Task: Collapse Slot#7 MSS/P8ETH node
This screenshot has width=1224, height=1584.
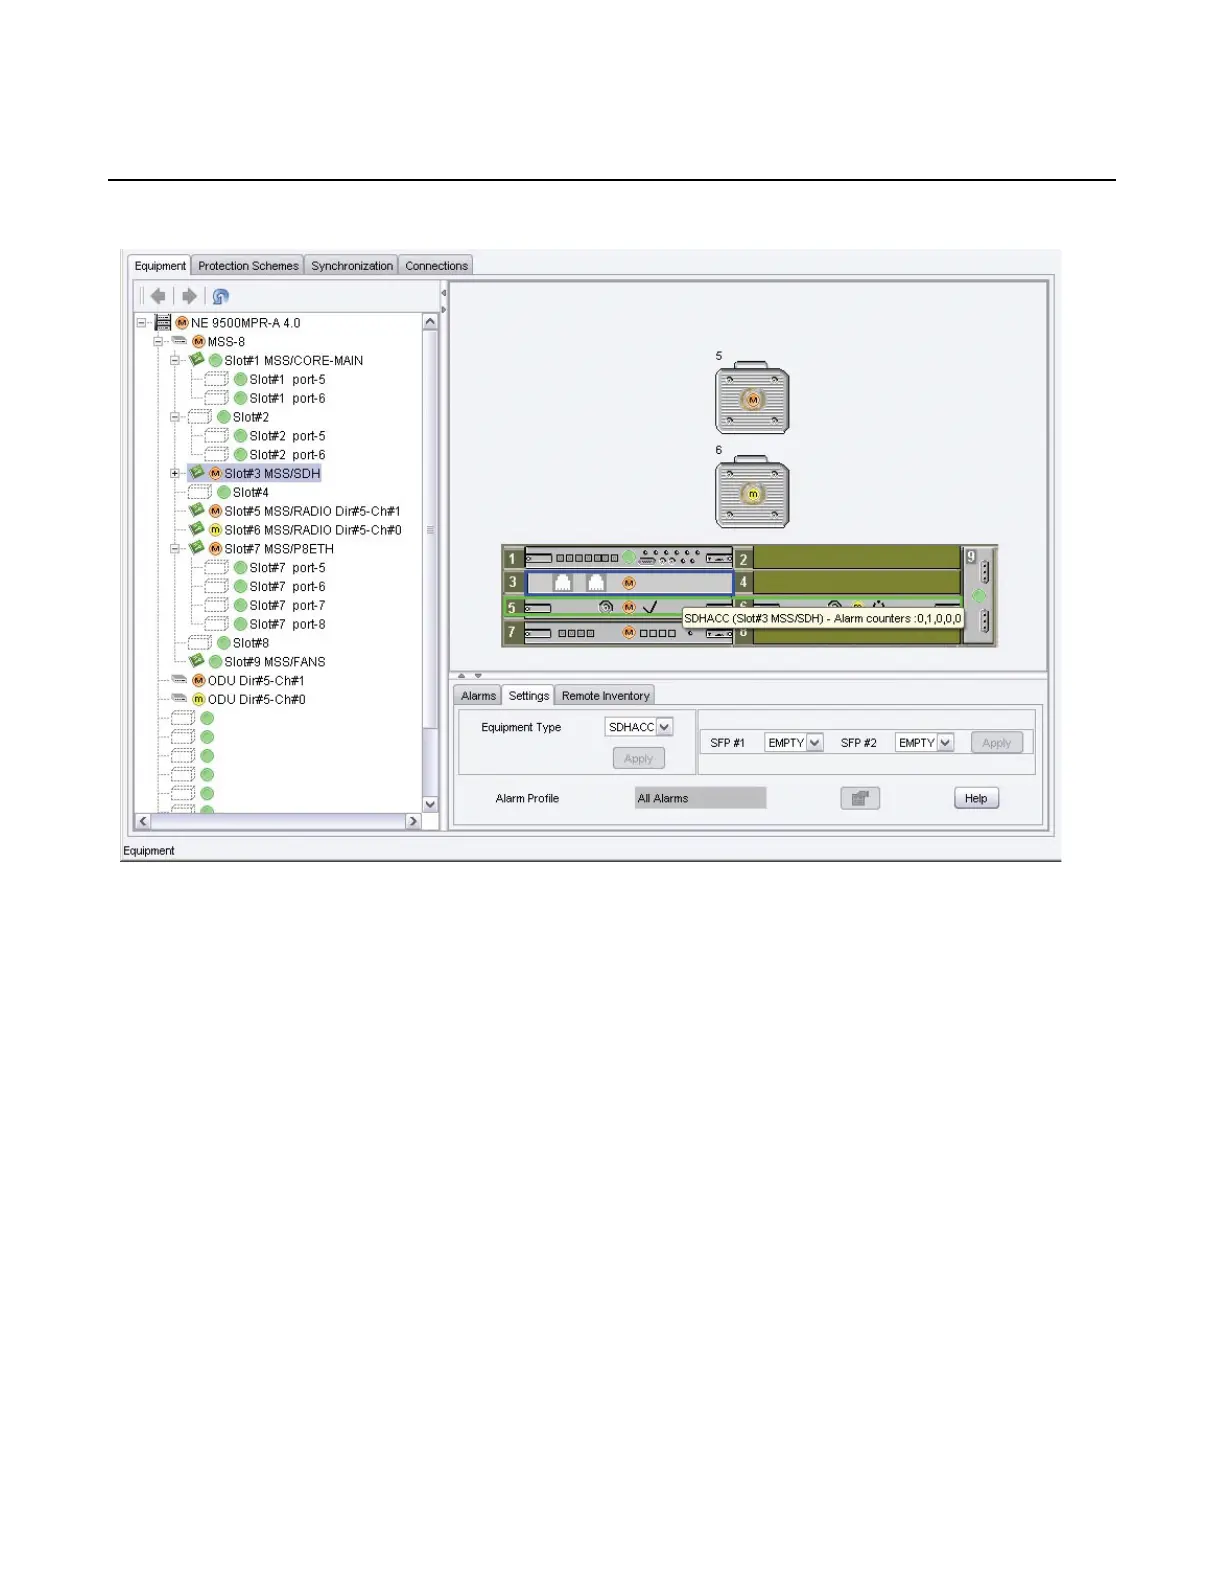Action: coord(175,549)
